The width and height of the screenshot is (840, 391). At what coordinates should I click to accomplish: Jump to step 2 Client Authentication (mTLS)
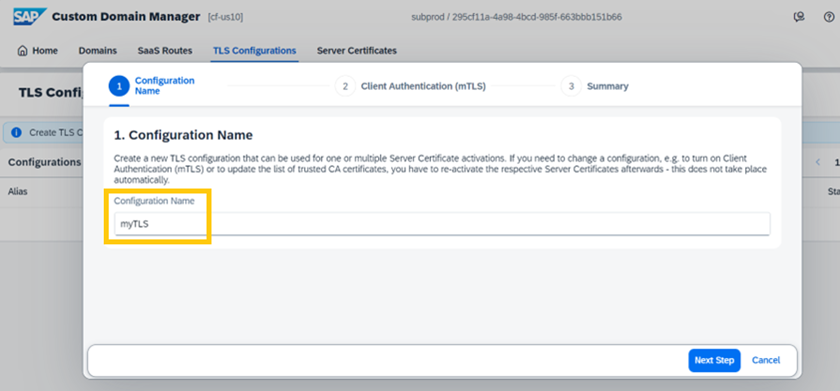click(x=410, y=86)
